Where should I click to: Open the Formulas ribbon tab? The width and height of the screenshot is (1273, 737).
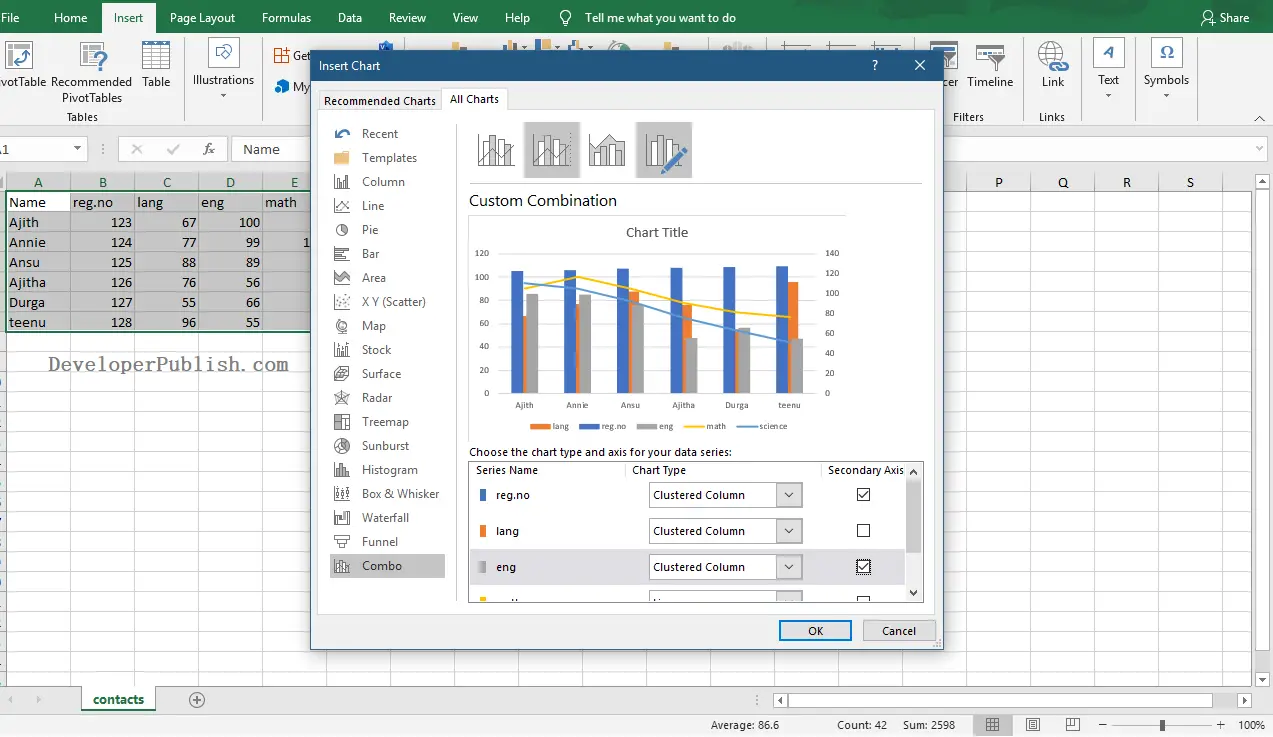click(x=286, y=18)
